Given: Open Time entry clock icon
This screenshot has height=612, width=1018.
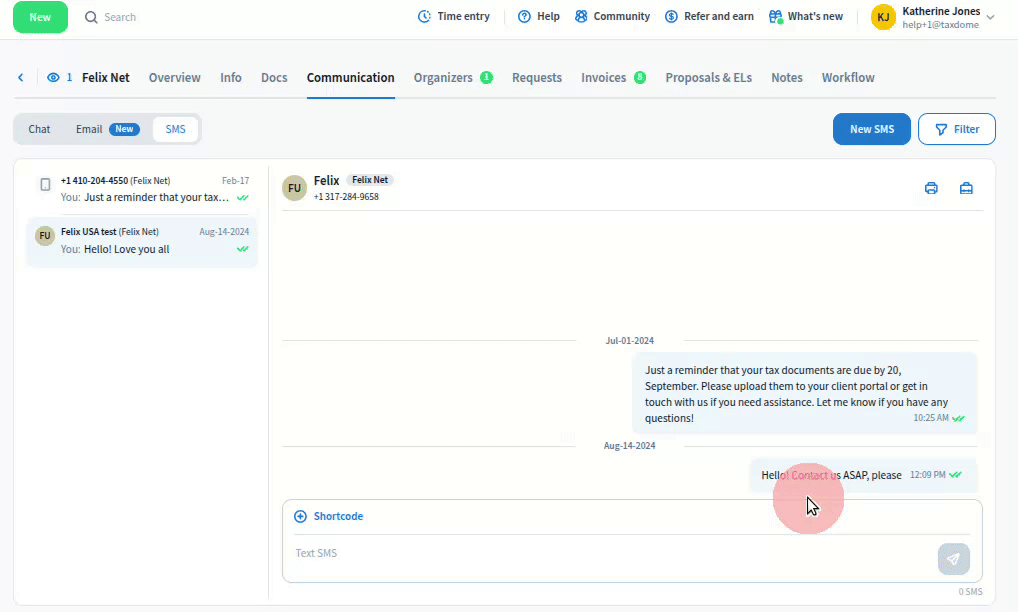Looking at the screenshot, I should coord(424,17).
